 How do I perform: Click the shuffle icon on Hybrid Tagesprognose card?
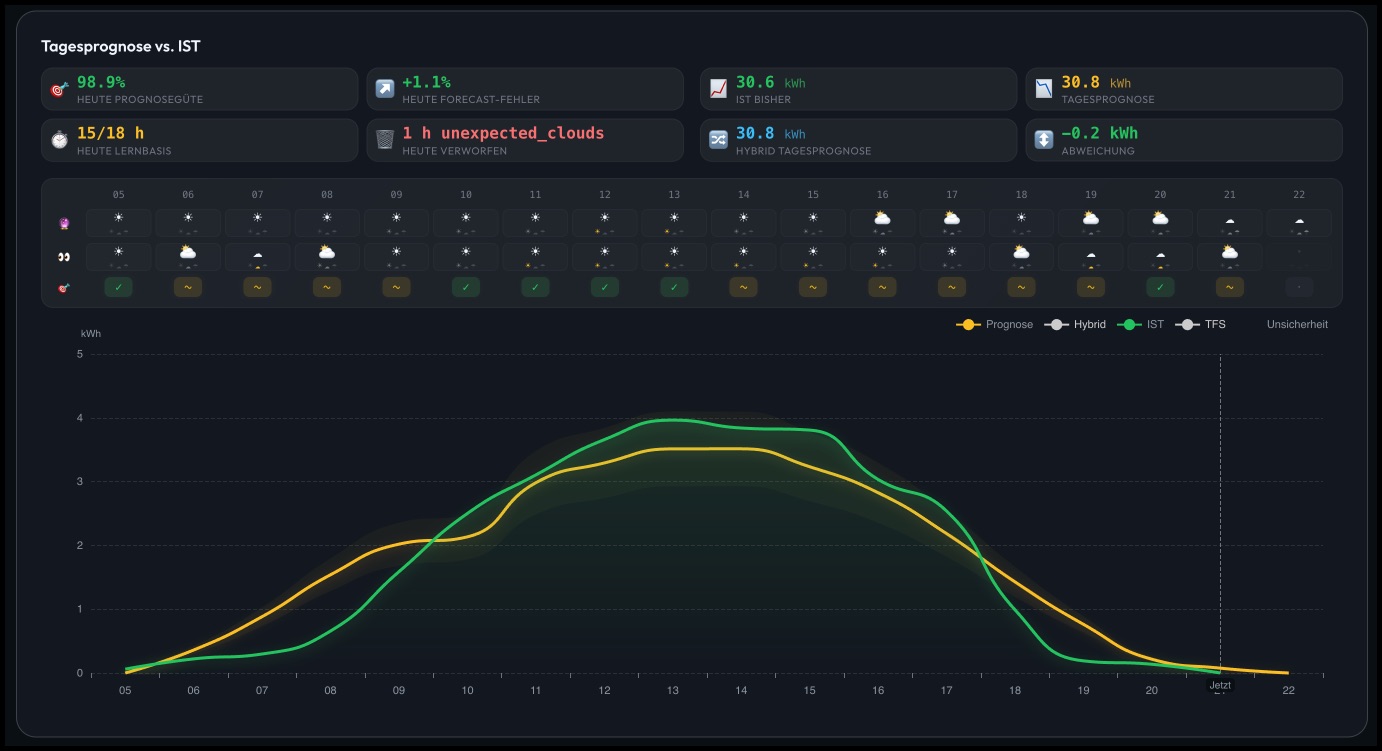[x=718, y=140]
